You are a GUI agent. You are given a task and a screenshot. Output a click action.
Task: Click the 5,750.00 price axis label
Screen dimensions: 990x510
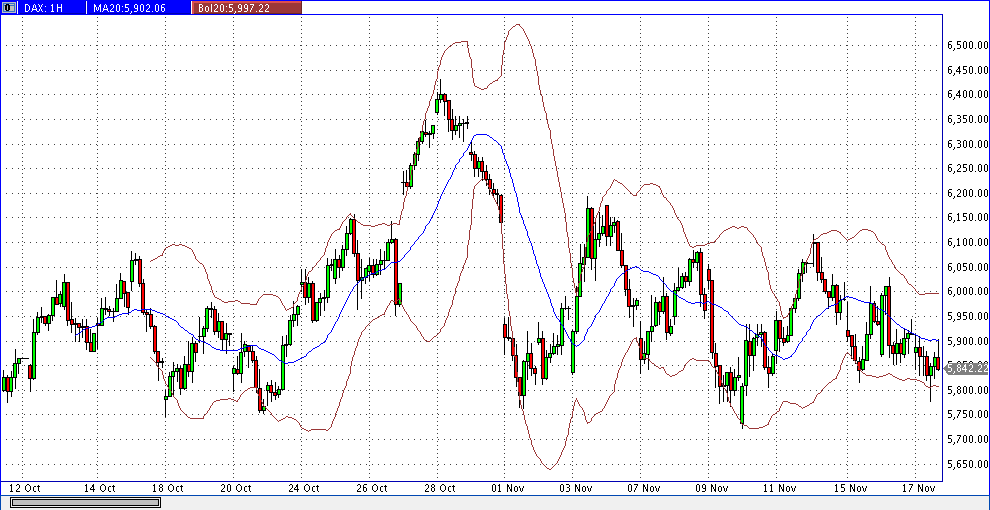967,415
